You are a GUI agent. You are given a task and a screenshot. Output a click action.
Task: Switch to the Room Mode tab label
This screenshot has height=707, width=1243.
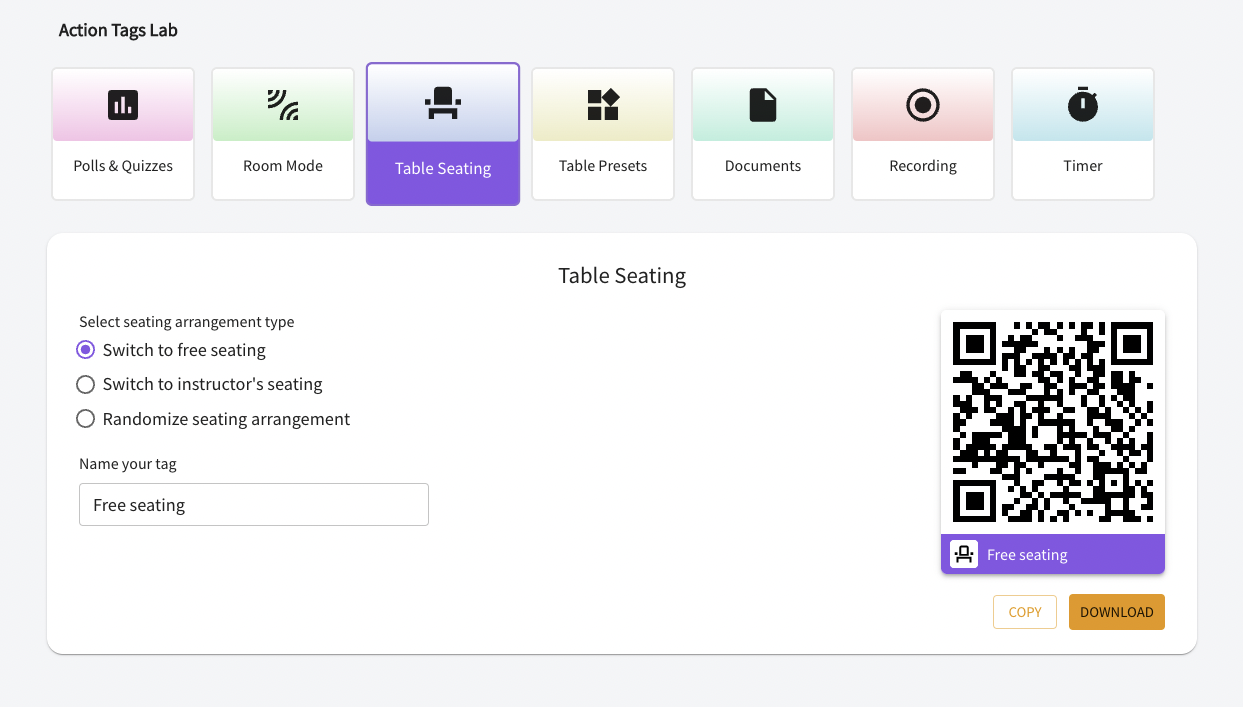click(283, 166)
